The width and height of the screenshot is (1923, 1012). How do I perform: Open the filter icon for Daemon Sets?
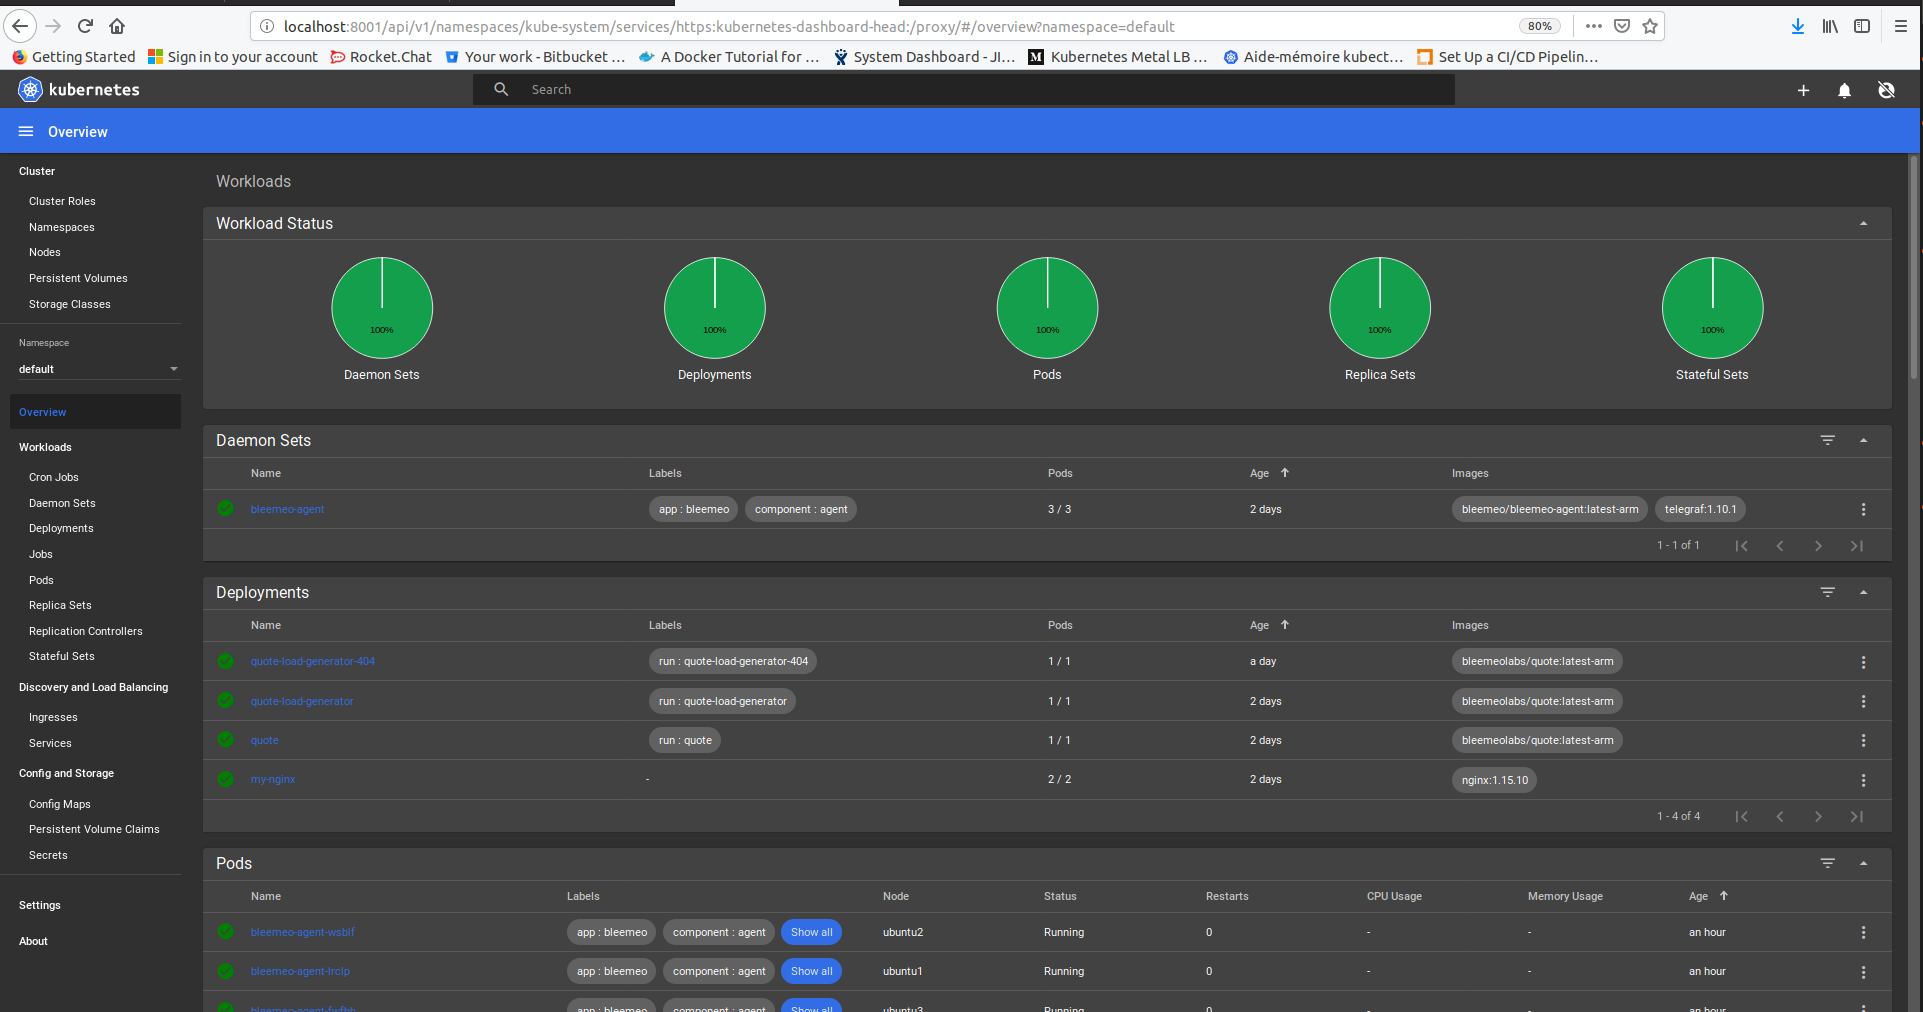point(1828,440)
